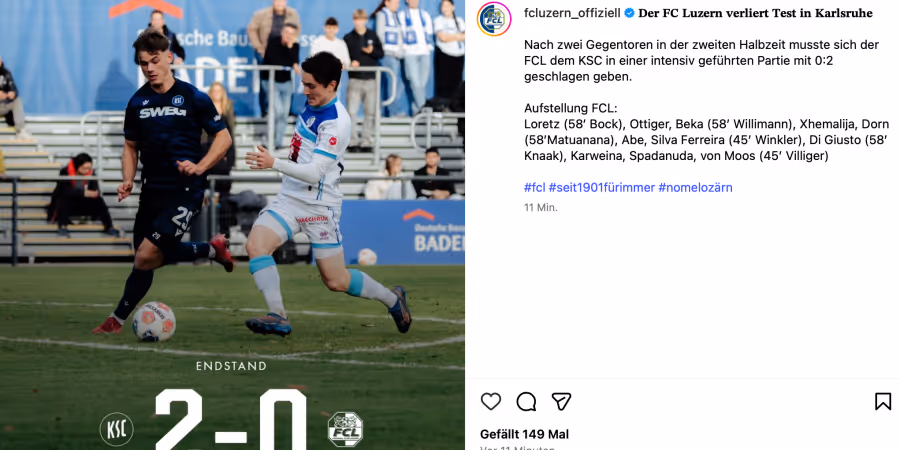This screenshot has height=450, width=900.
Task: Open the #nomelozärn hashtag
Action: (695, 188)
